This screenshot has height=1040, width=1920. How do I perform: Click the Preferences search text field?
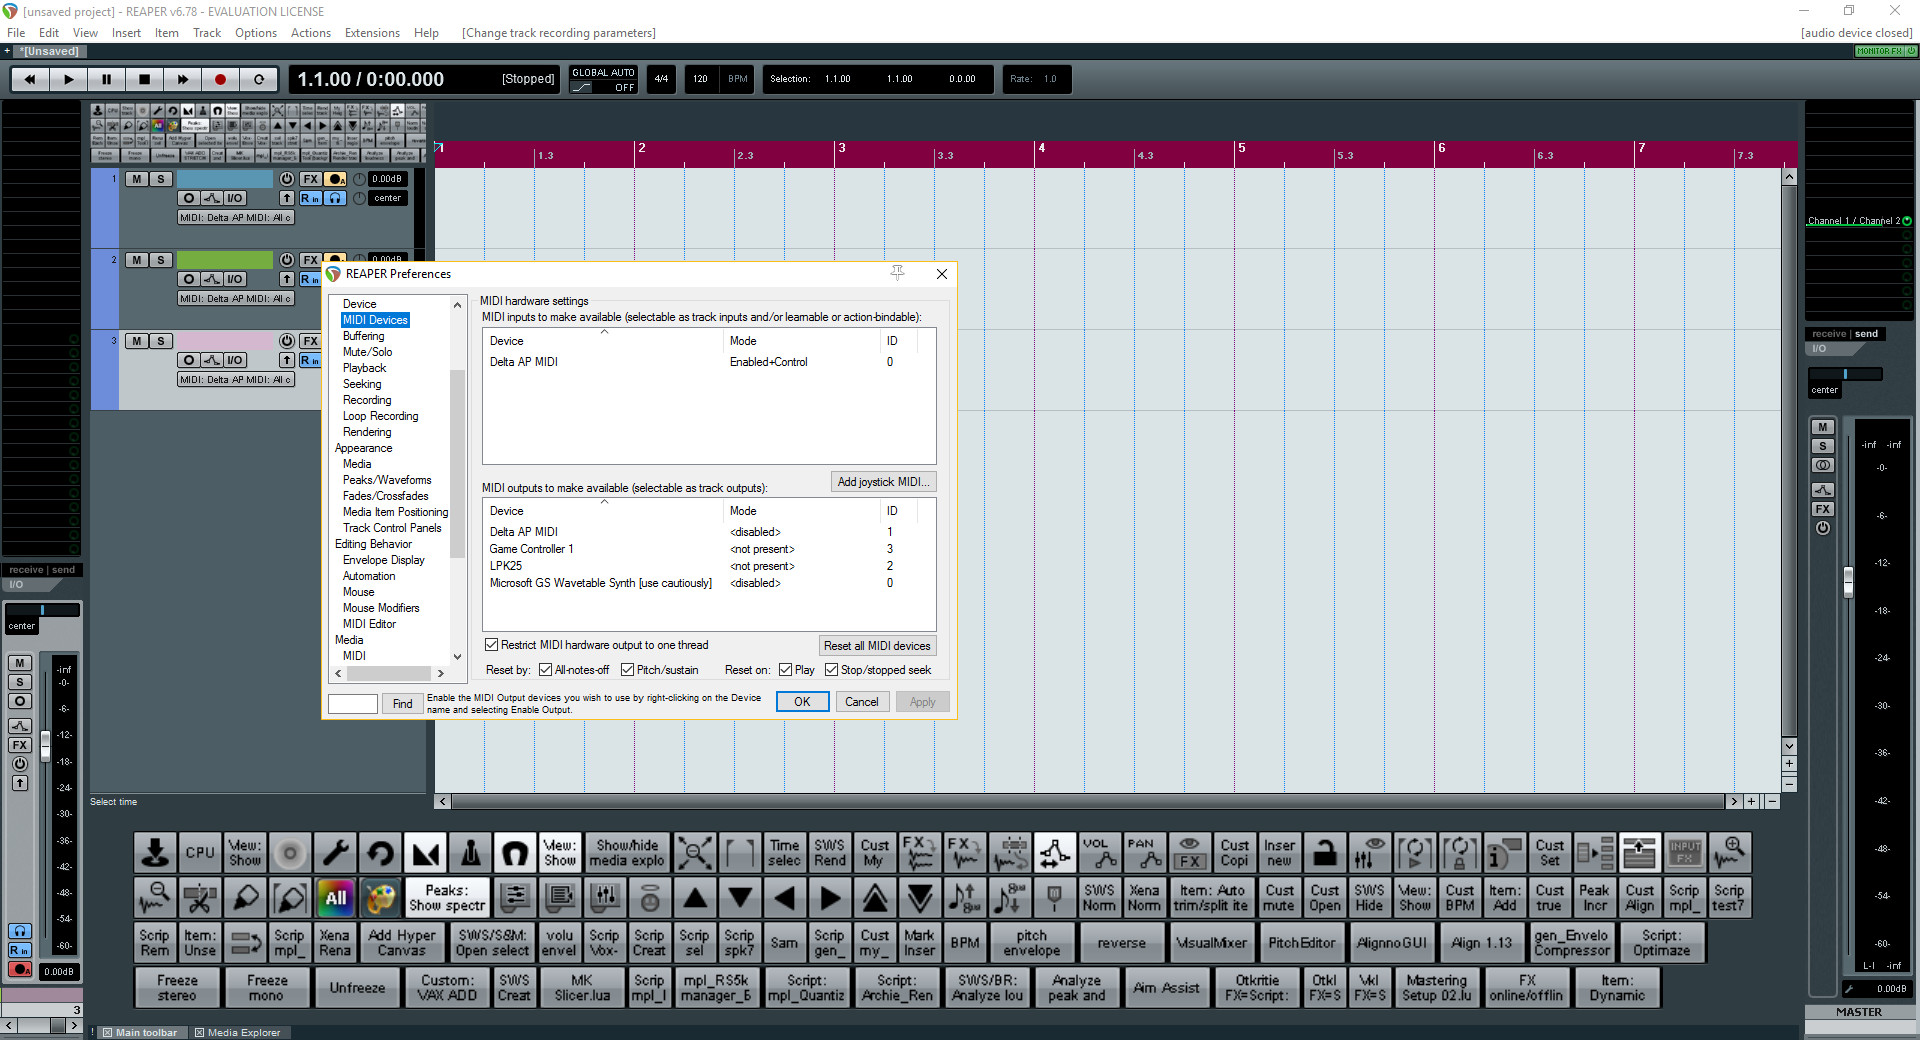[x=353, y=704]
